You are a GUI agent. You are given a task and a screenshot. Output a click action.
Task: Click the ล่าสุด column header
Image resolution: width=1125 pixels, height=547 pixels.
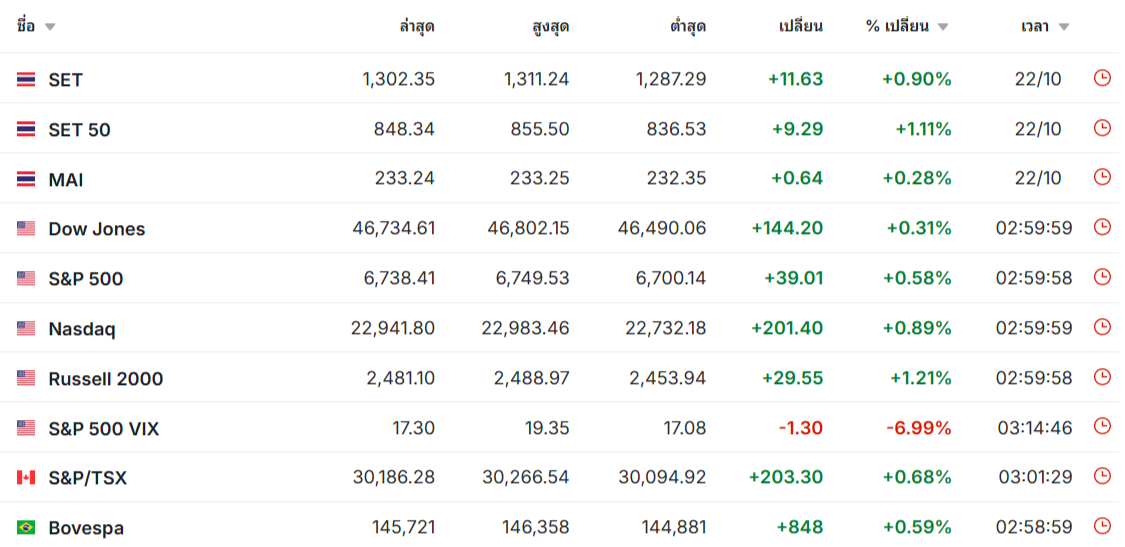(x=417, y=27)
